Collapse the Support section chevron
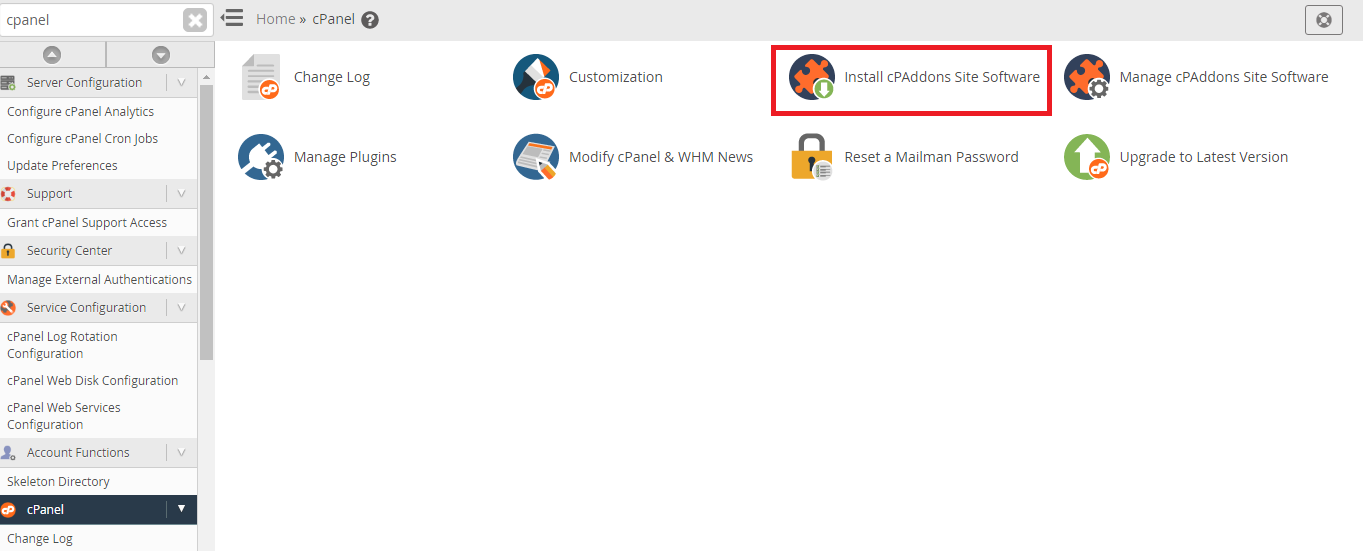The width and height of the screenshot is (1363, 551). click(x=181, y=194)
